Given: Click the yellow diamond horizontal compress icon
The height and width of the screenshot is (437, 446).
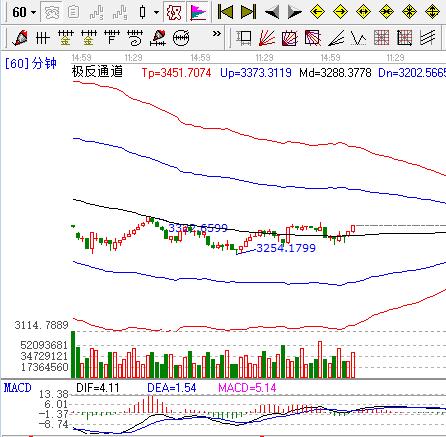Looking at the screenshot, I should coord(386,12).
